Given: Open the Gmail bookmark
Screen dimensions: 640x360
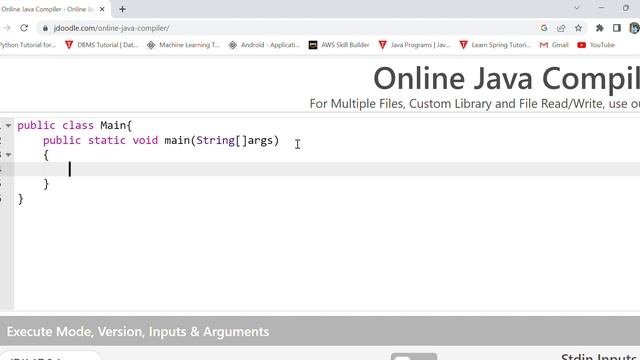Looking at the screenshot, I should (554, 45).
